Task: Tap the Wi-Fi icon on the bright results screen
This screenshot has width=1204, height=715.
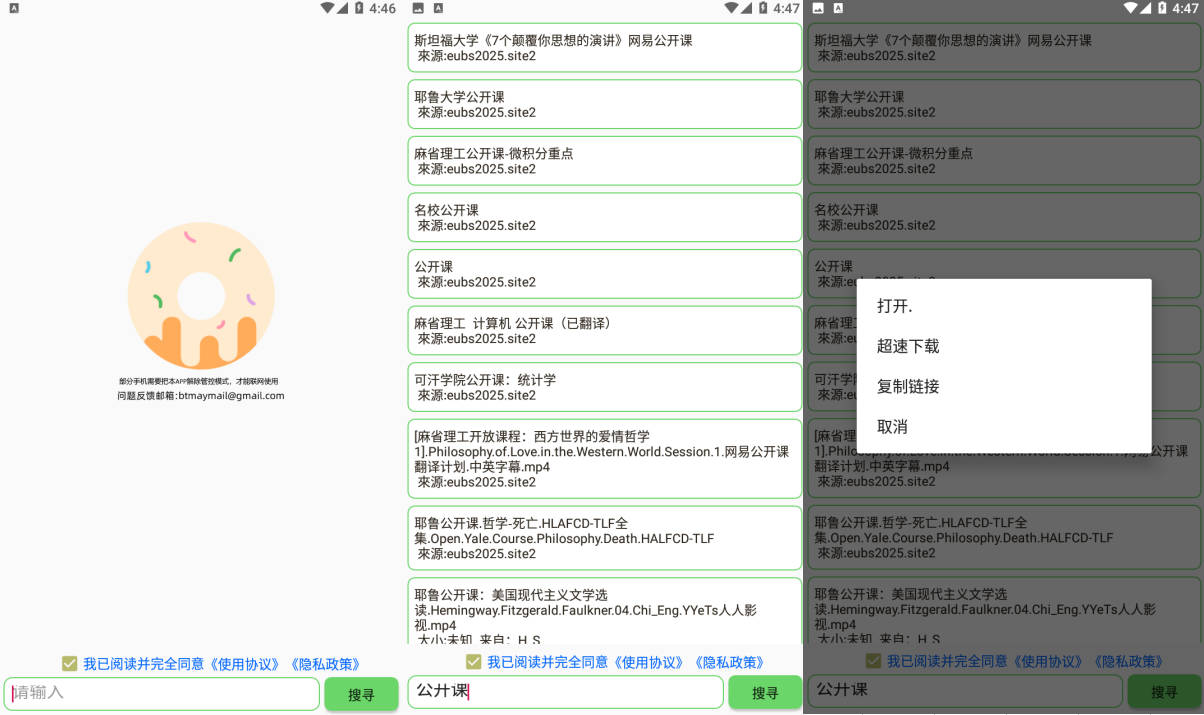Action: 731,8
